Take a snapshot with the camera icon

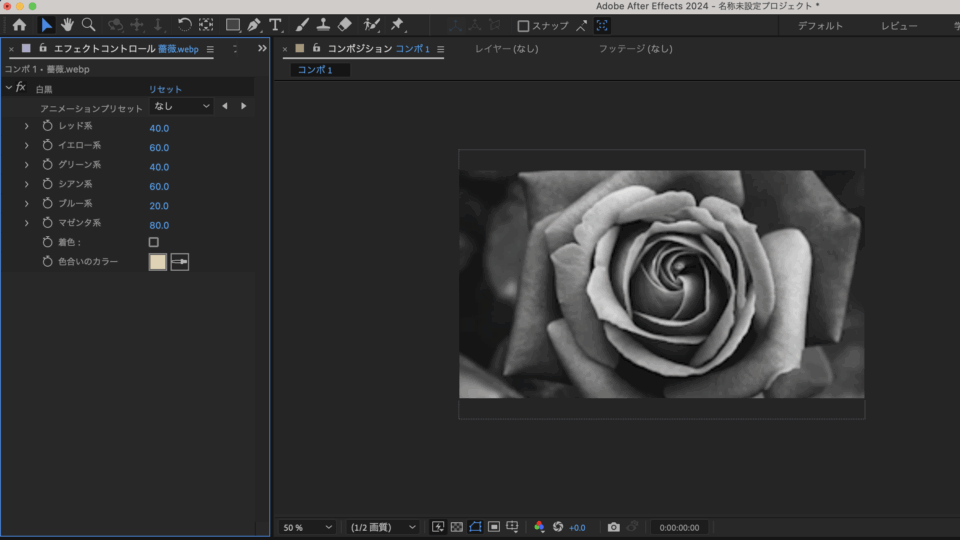click(x=614, y=527)
